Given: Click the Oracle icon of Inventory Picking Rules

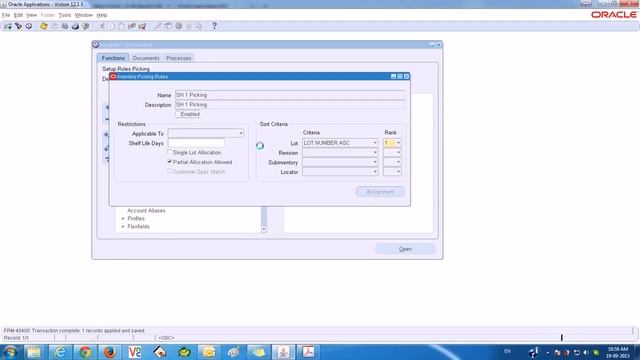Looking at the screenshot, I should [113, 77].
